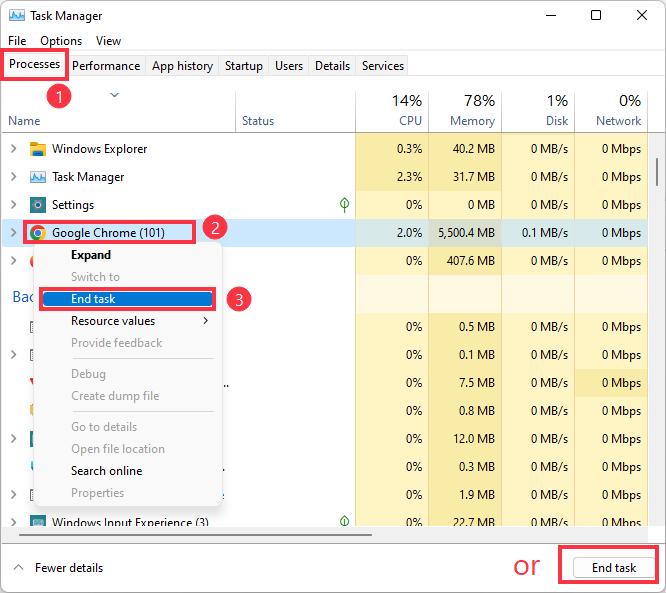Click the green leaf icon beside Settings
Screen dimensions: 666x593
[x=344, y=205]
